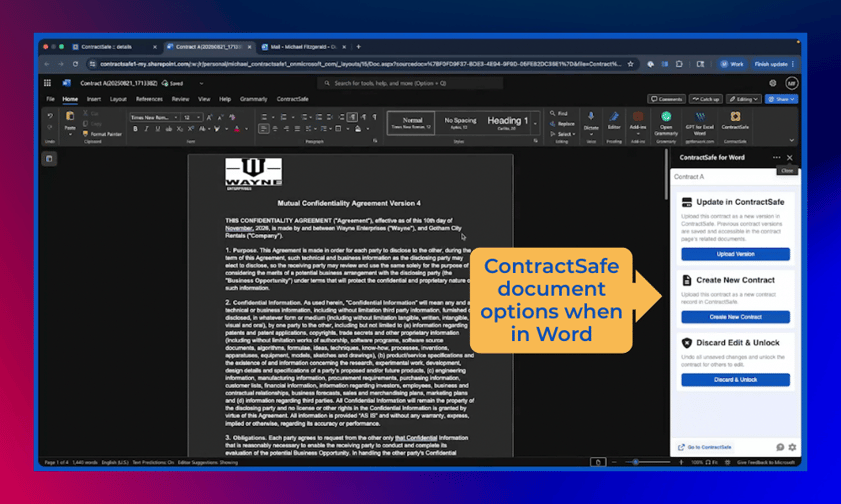The width and height of the screenshot is (841, 504).
Task: Toggle align left paragraph button
Action: click(x=263, y=129)
